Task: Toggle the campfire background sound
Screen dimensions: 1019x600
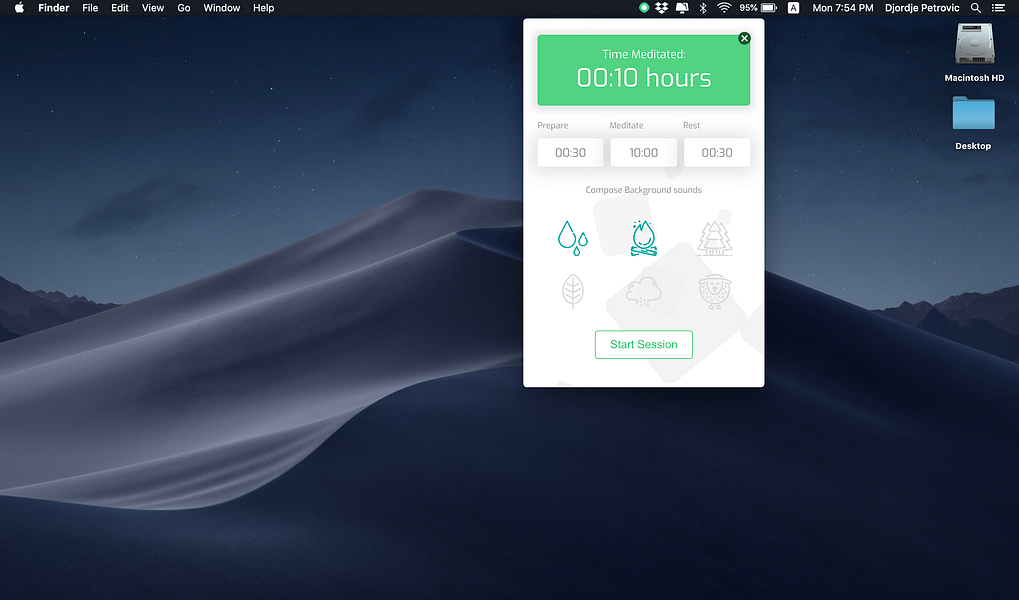Action: tap(643, 238)
